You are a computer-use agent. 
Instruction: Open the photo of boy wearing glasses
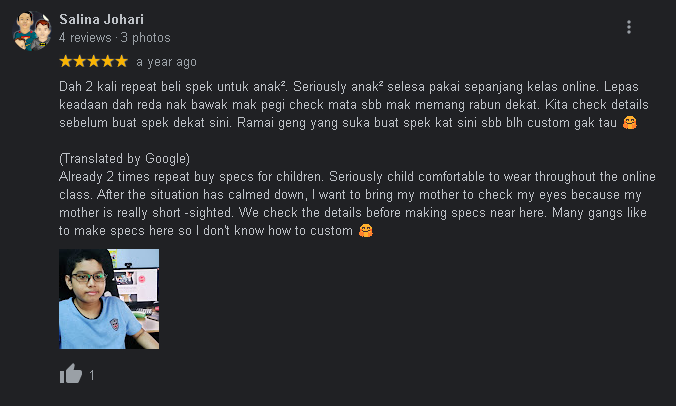[109, 299]
